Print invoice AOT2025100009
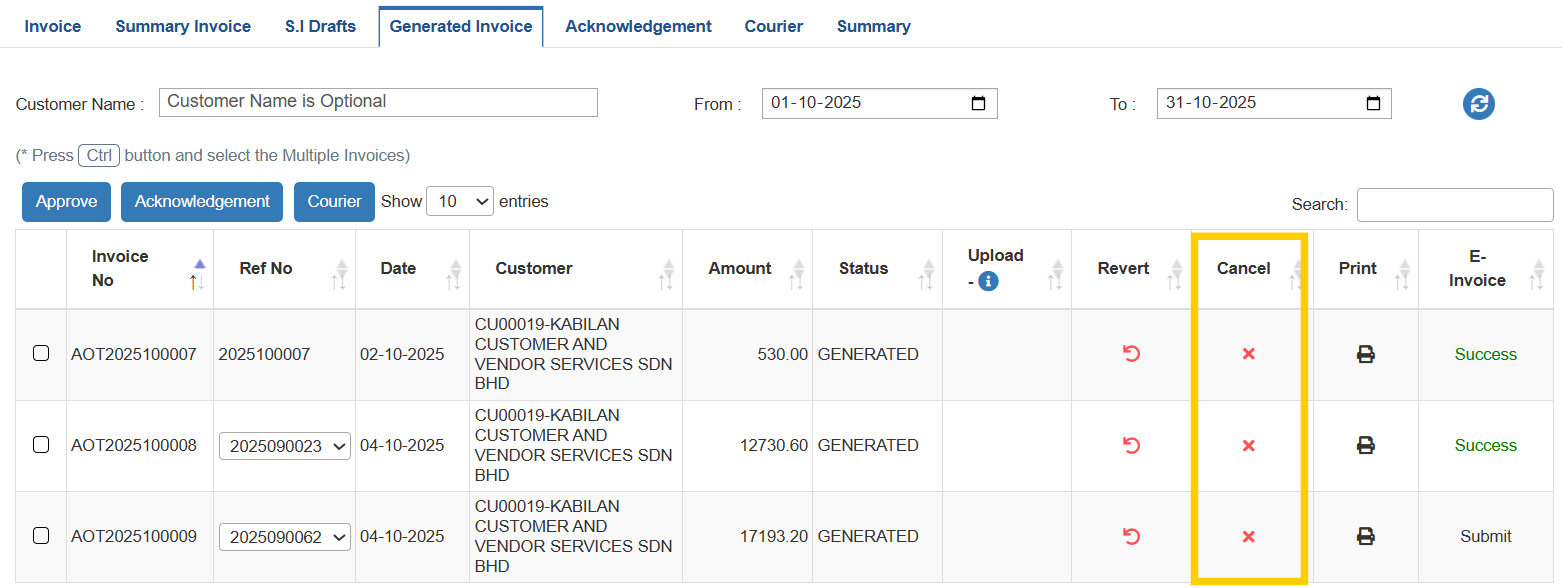The width and height of the screenshot is (1562, 588). (1365, 536)
